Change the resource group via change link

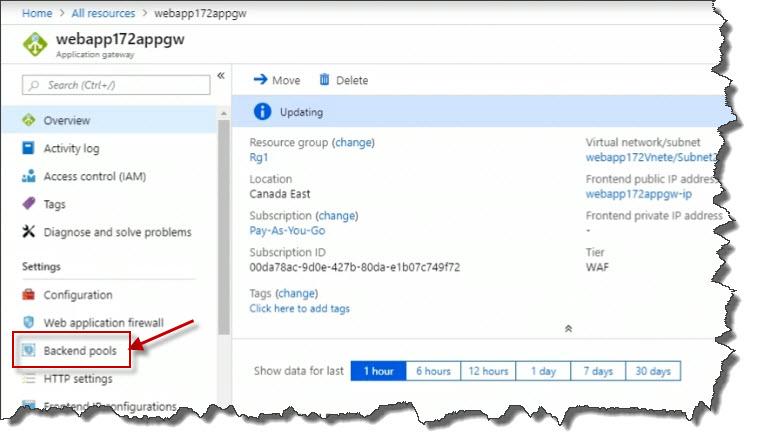click(353, 142)
